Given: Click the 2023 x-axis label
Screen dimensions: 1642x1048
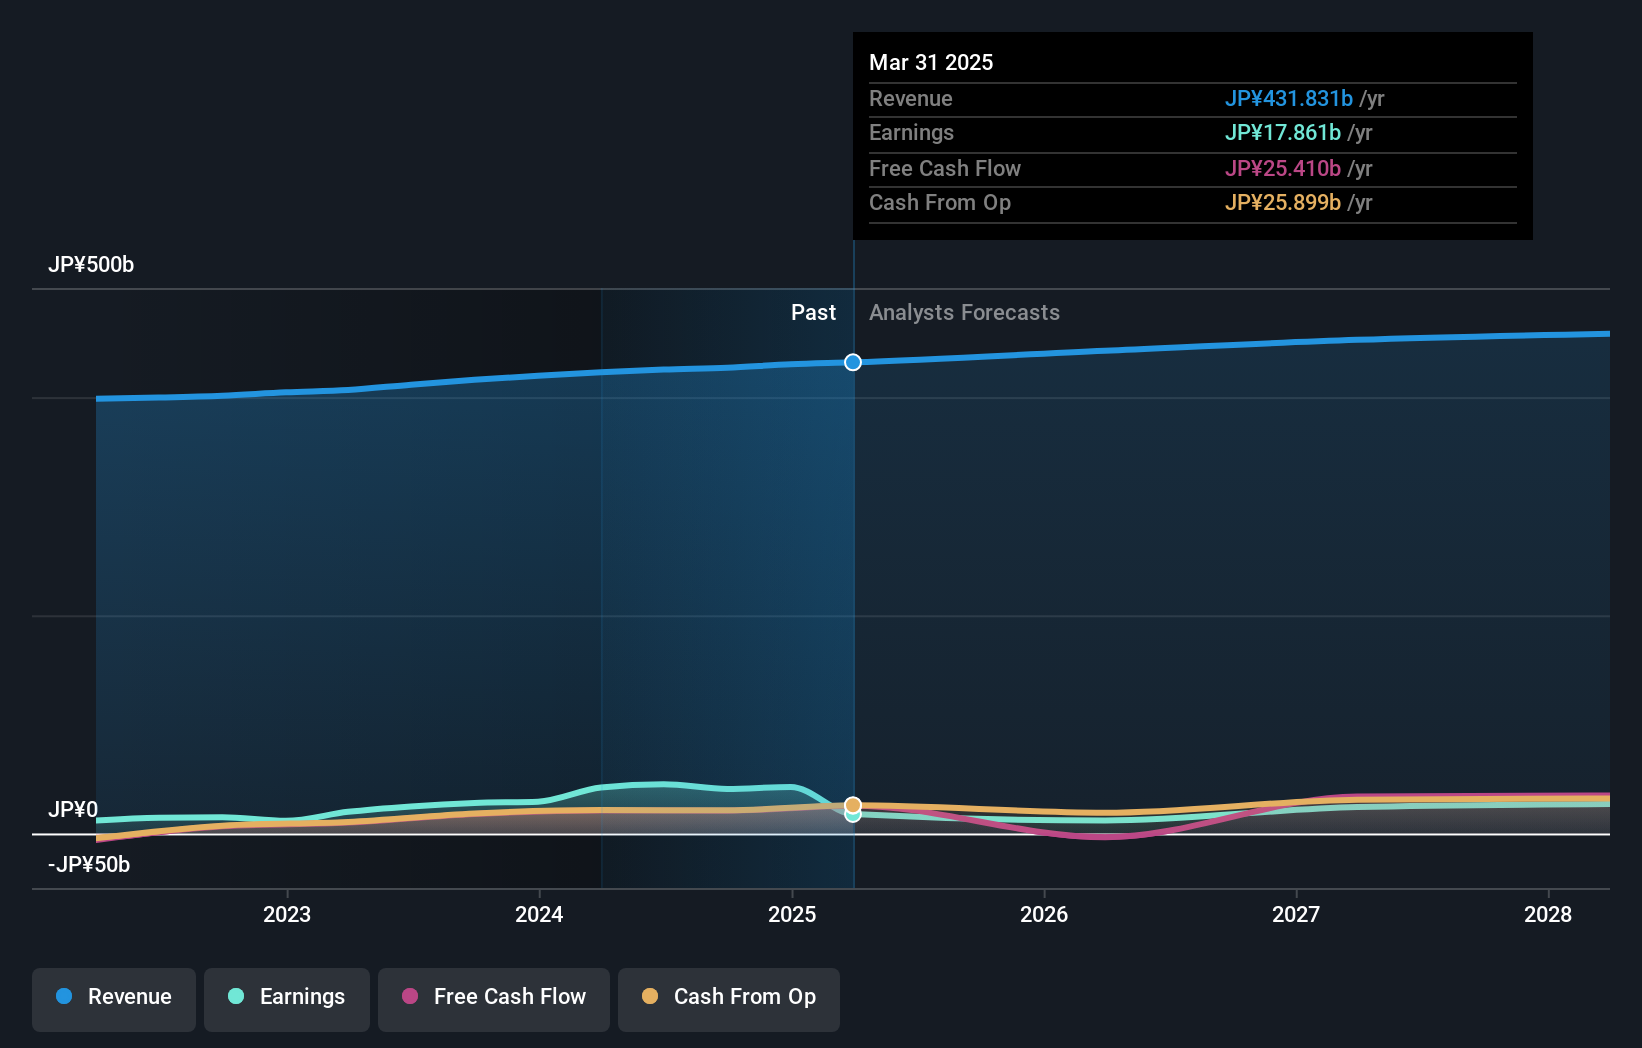Looking at the screenshot, I should pyautogui.click(x=287, y=914).
